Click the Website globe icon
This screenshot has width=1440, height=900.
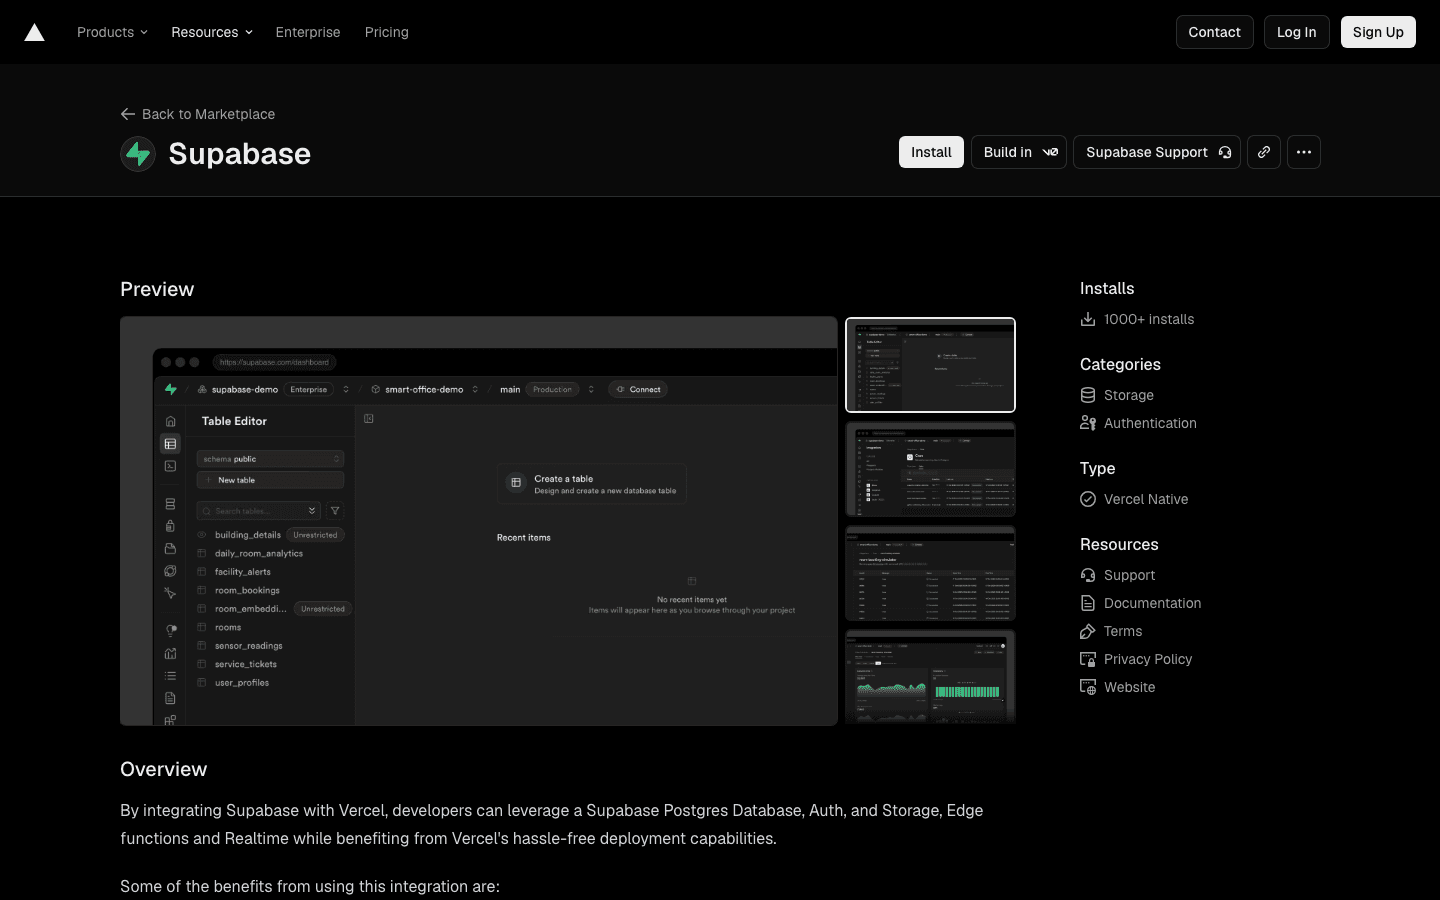(1088, 687)
